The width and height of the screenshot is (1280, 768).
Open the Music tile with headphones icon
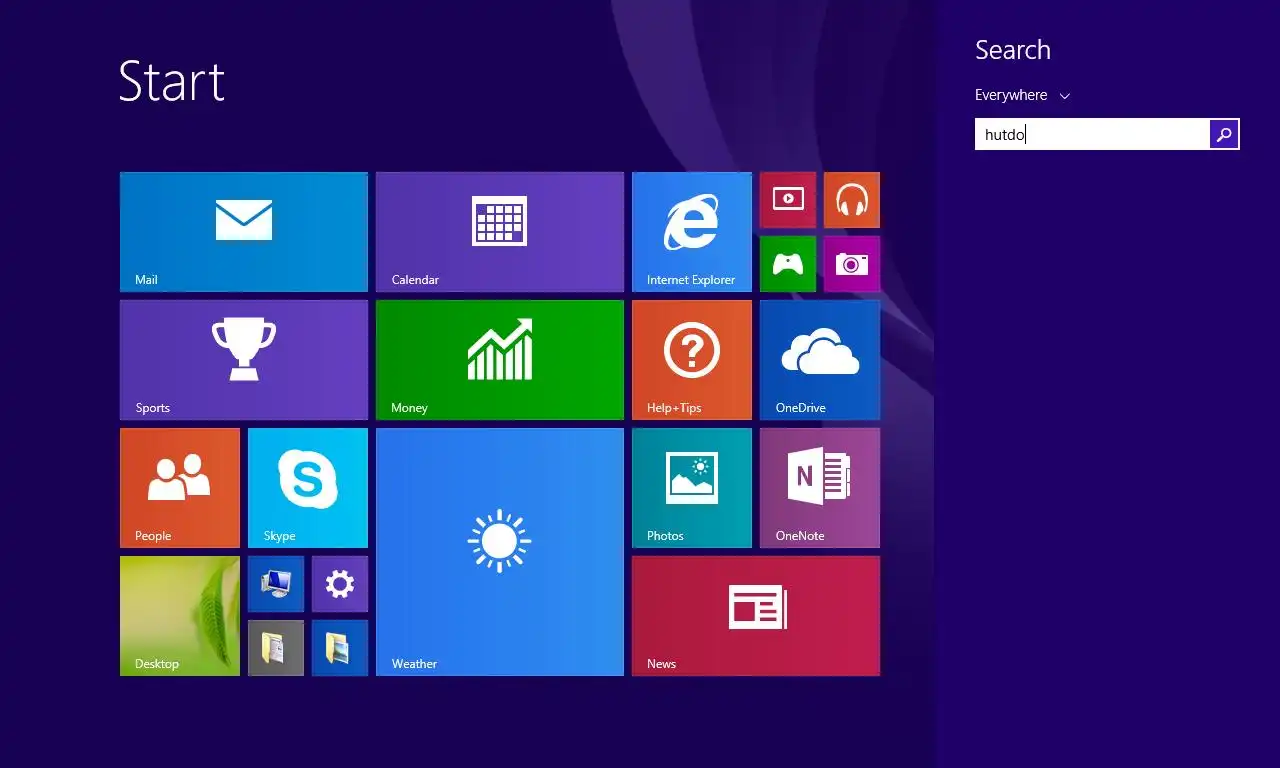click(852, 200)
